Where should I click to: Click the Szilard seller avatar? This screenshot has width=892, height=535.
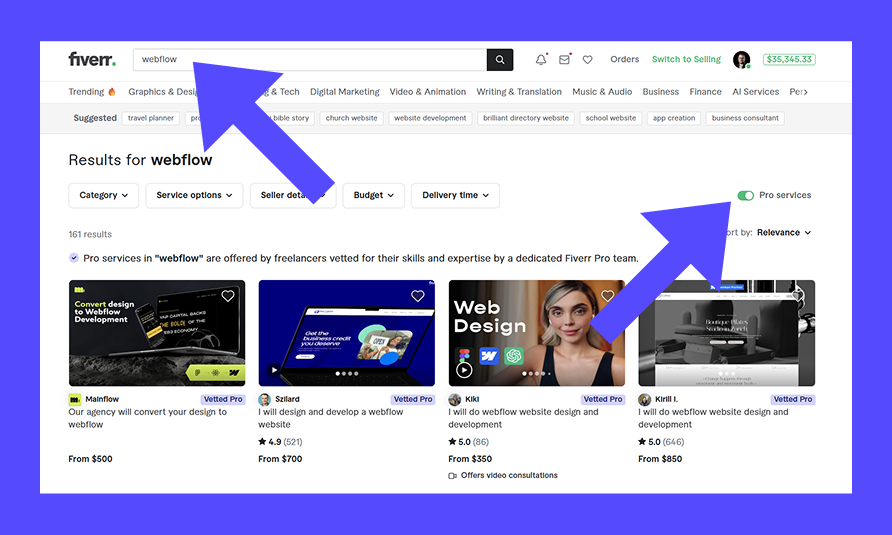click(x=265, y=399)
